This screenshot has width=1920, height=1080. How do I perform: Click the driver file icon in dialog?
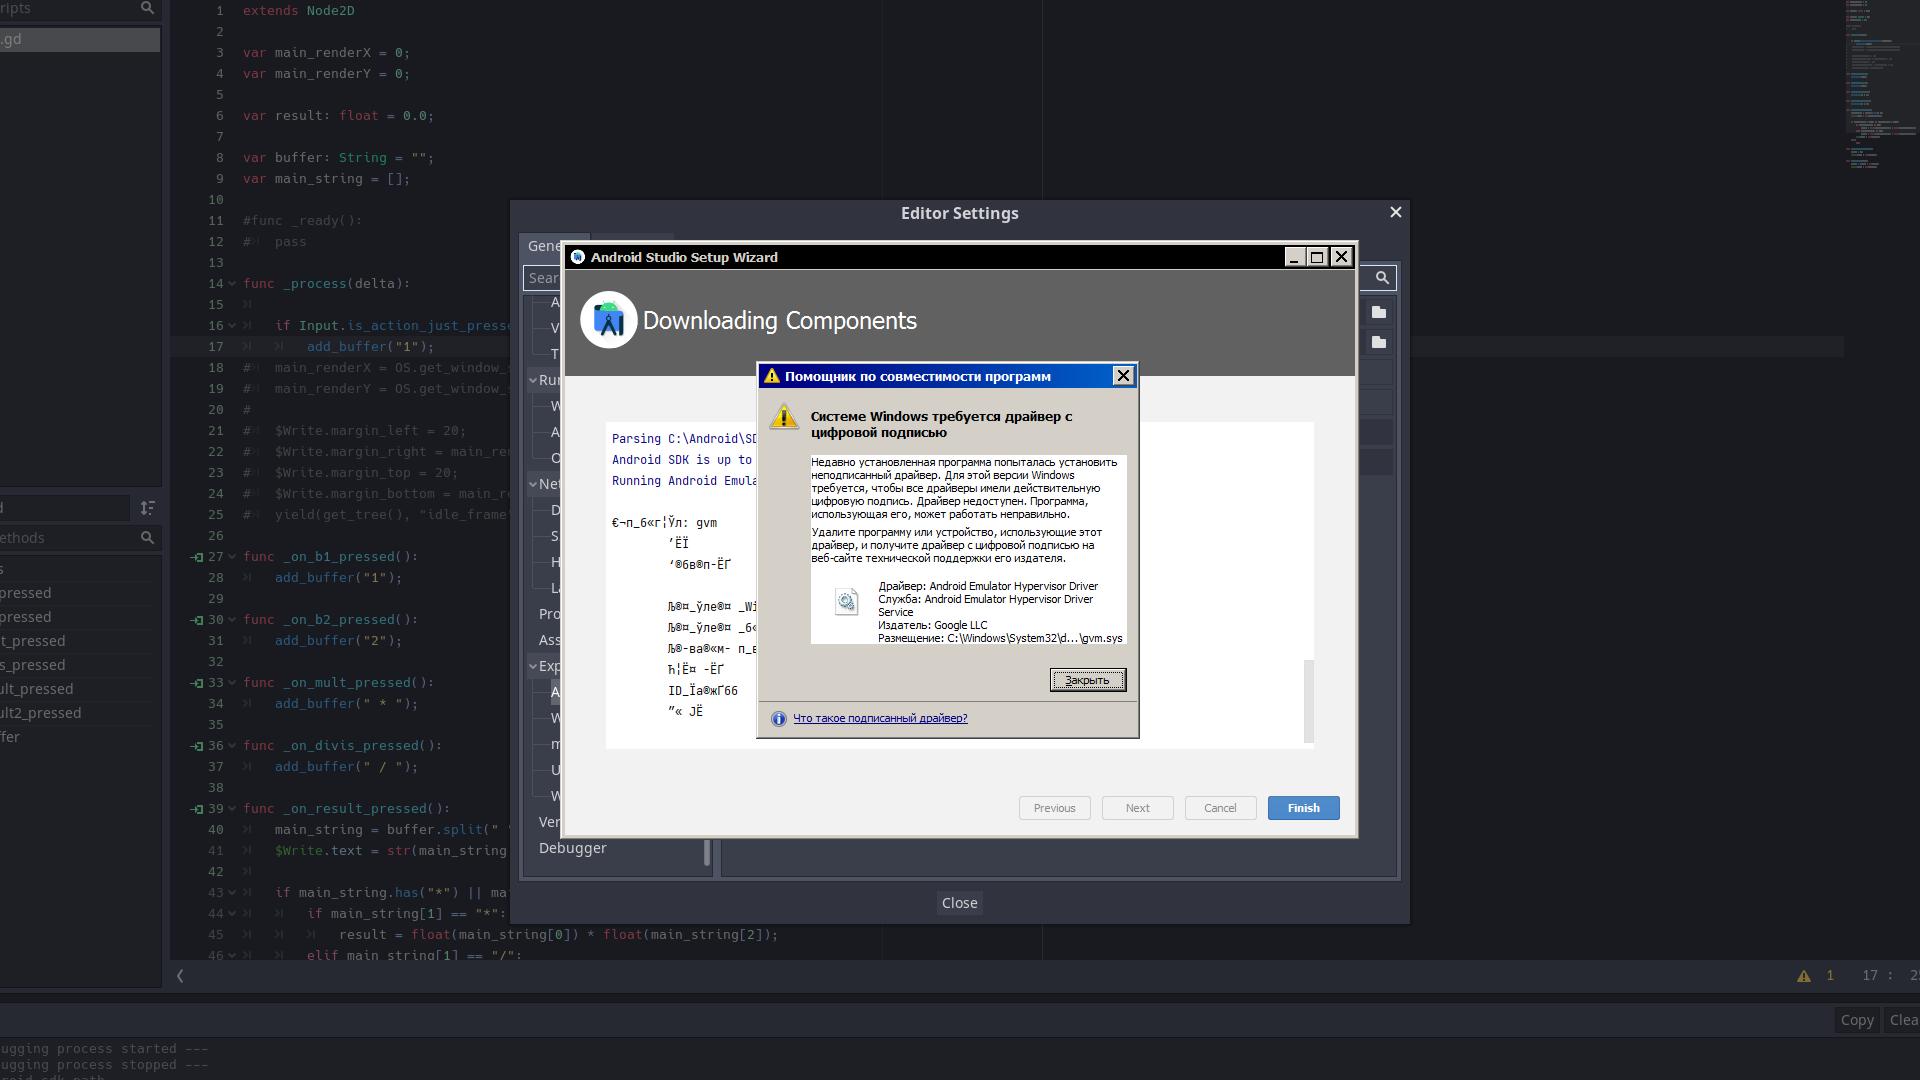846,601
